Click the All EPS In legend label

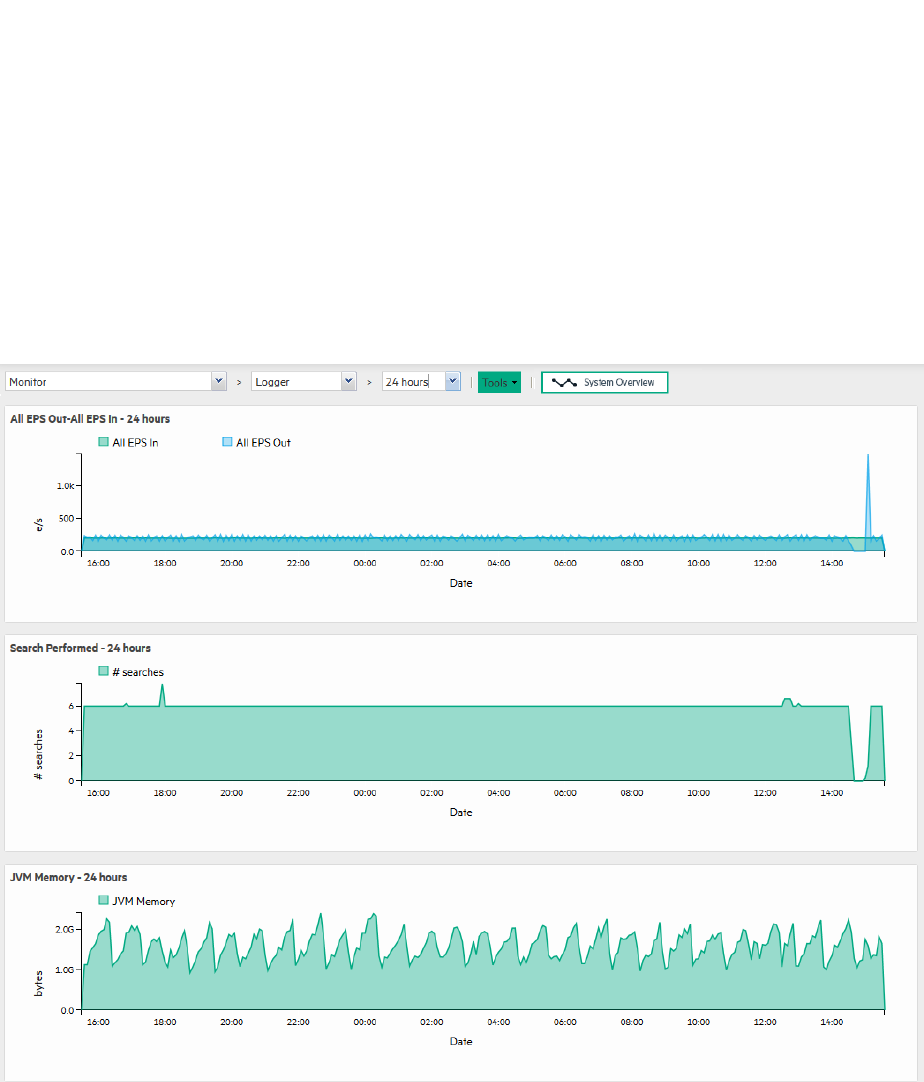[x=135, y=442]
